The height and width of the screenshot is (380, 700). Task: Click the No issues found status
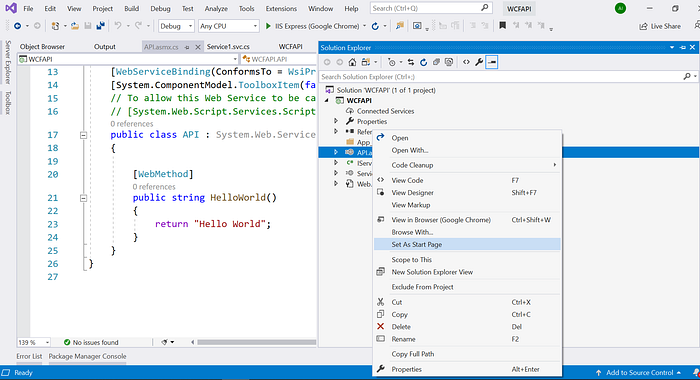click(91, 342)
